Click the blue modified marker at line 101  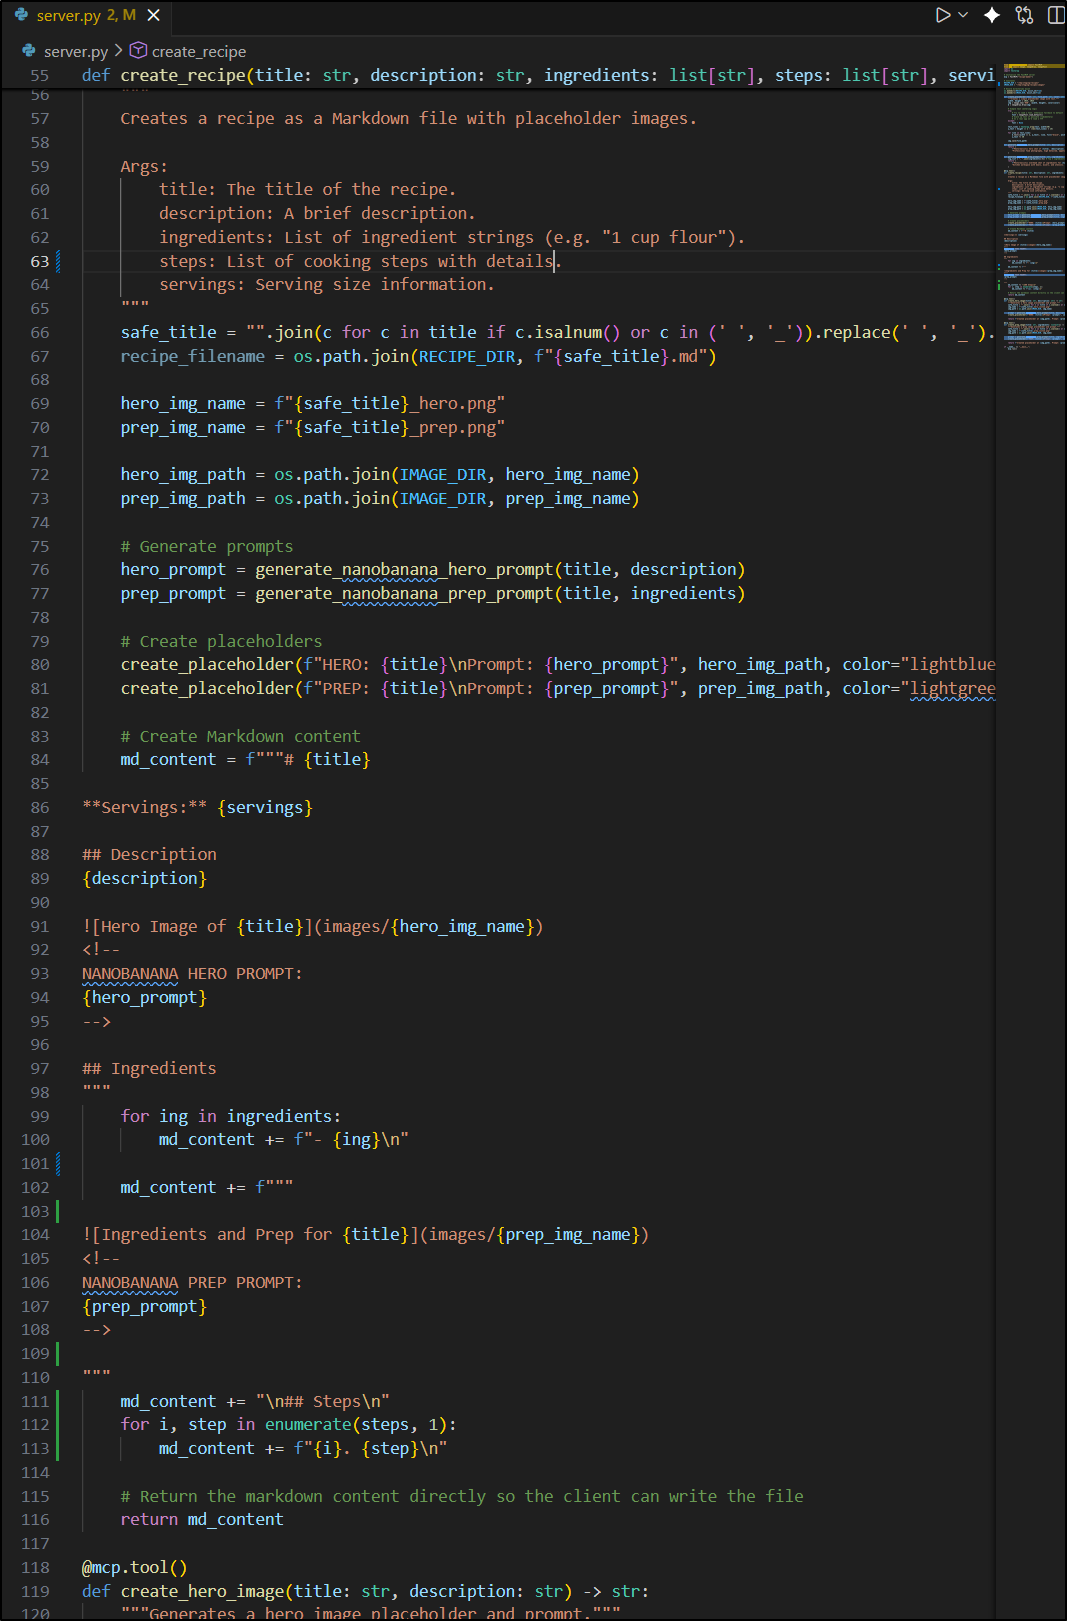[x=58, y=1163]
